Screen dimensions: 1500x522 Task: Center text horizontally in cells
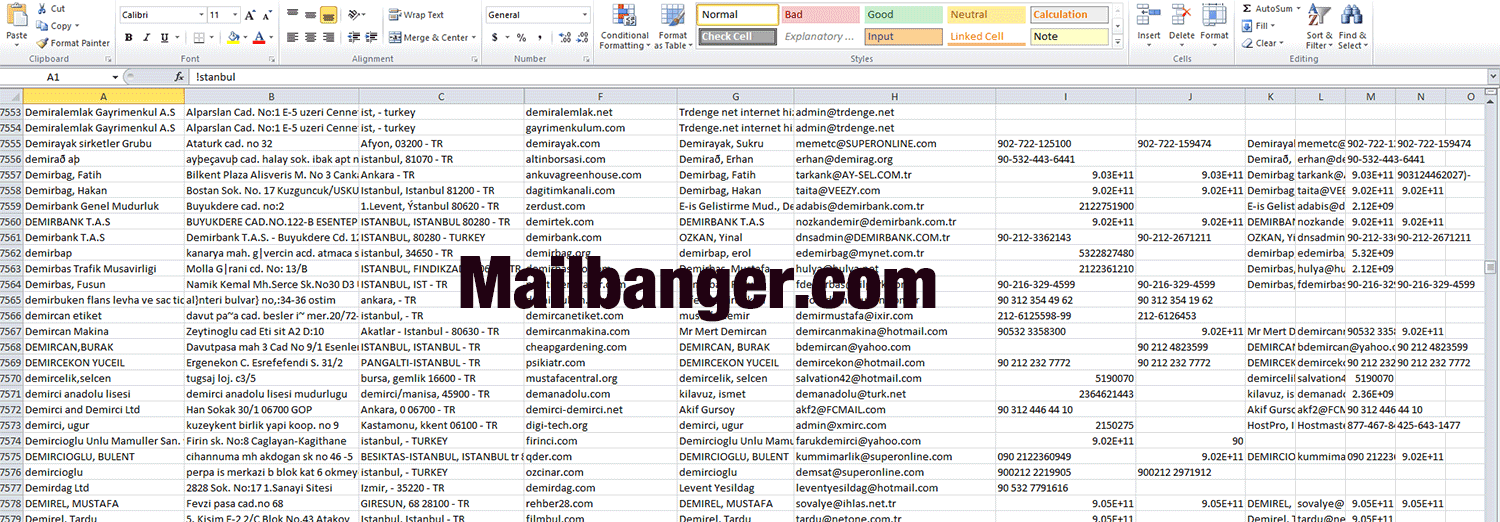pyautogui.click(x=310, y=38)
